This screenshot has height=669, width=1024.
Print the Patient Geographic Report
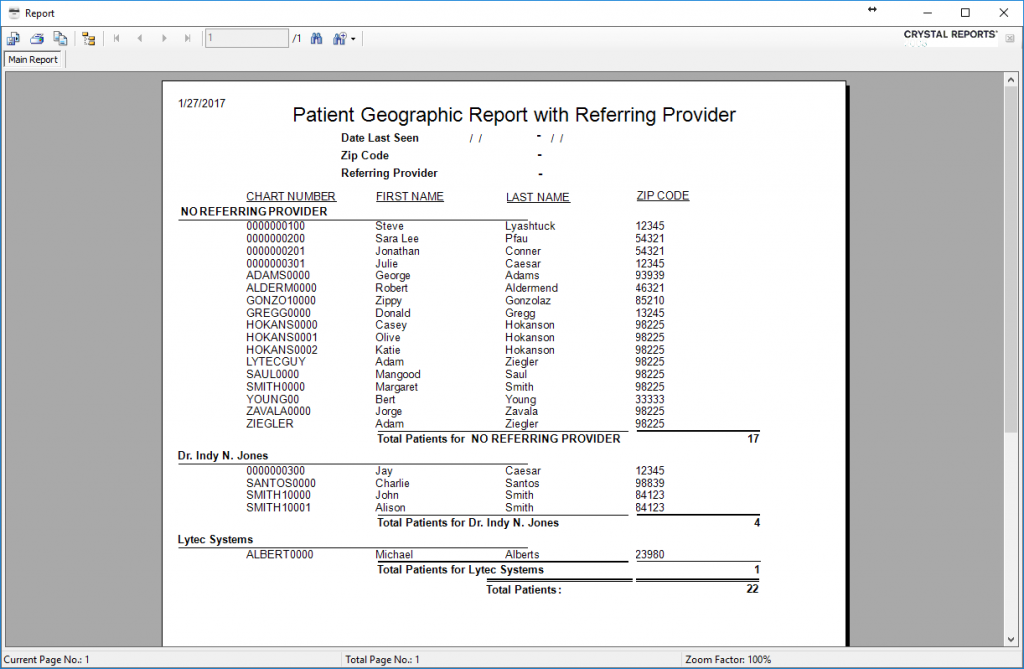pos(36,38)
